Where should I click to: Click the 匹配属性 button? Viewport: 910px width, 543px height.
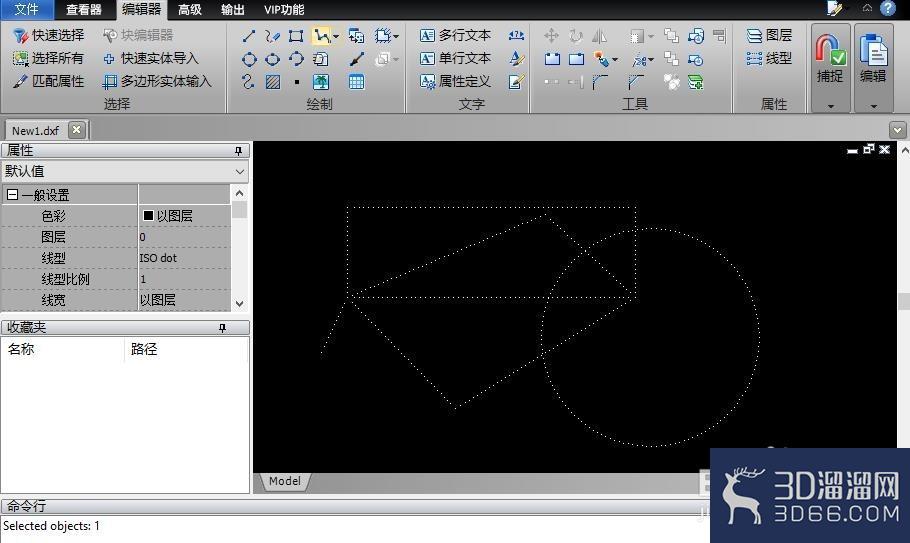pos(49,82)
